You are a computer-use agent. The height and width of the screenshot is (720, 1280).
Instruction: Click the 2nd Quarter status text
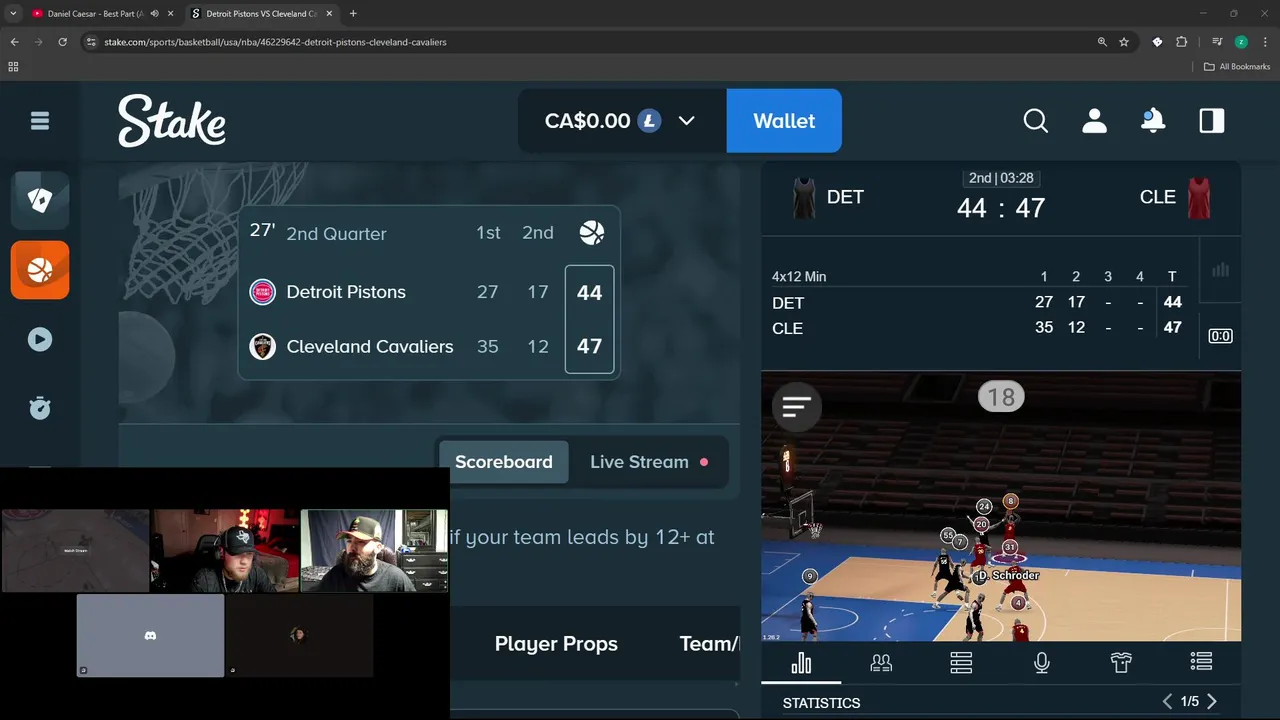(336, 233)
